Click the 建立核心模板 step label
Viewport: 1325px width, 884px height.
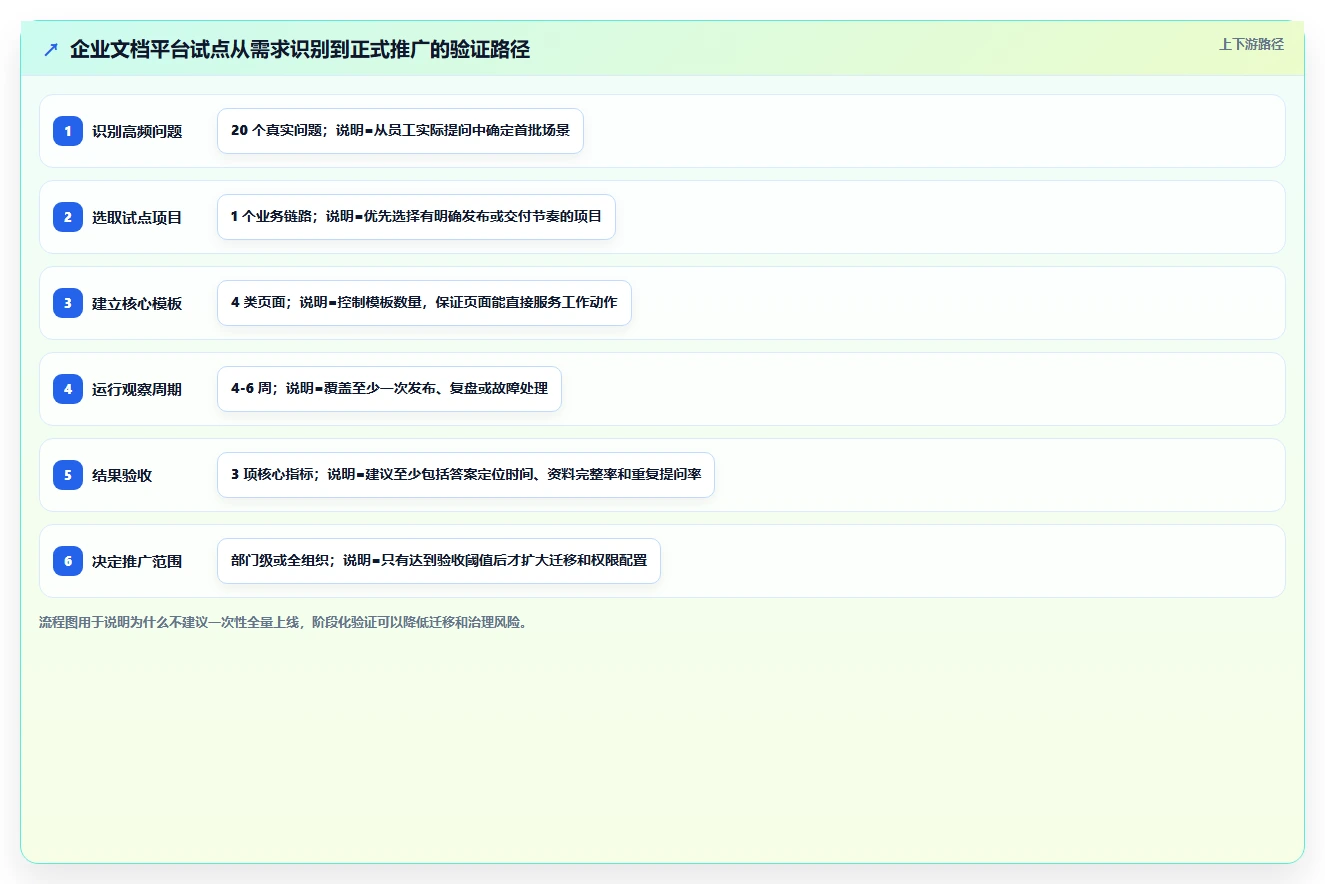pos(137,303)
